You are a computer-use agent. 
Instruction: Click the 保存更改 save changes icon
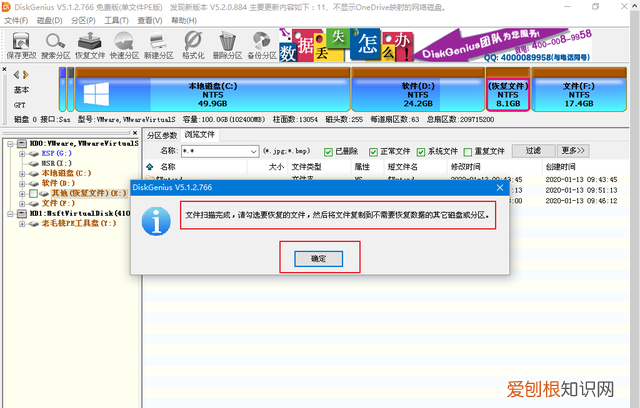coord(21,45)
